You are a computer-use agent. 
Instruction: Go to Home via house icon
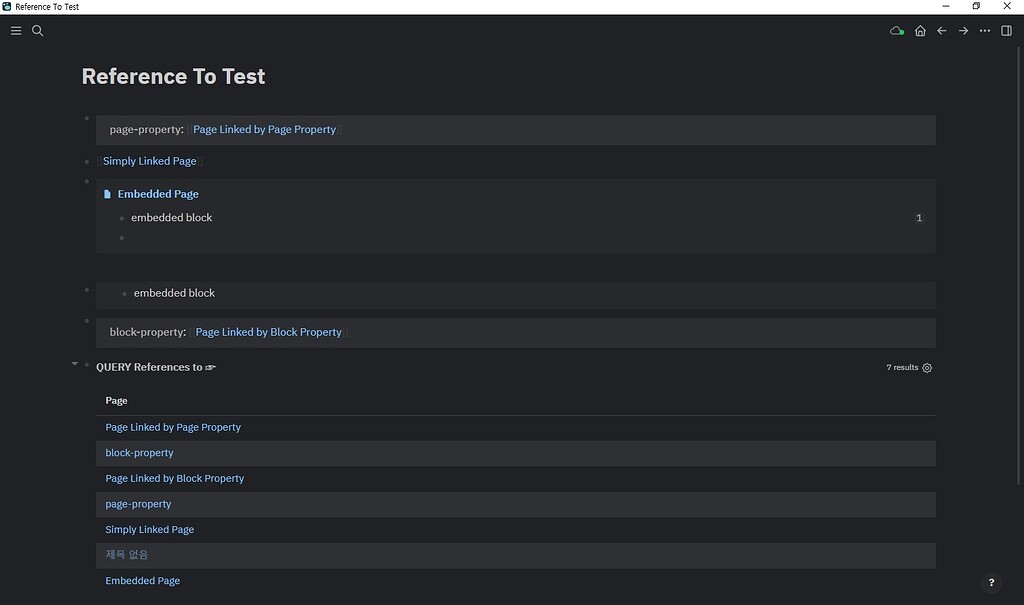coord(920,31)
